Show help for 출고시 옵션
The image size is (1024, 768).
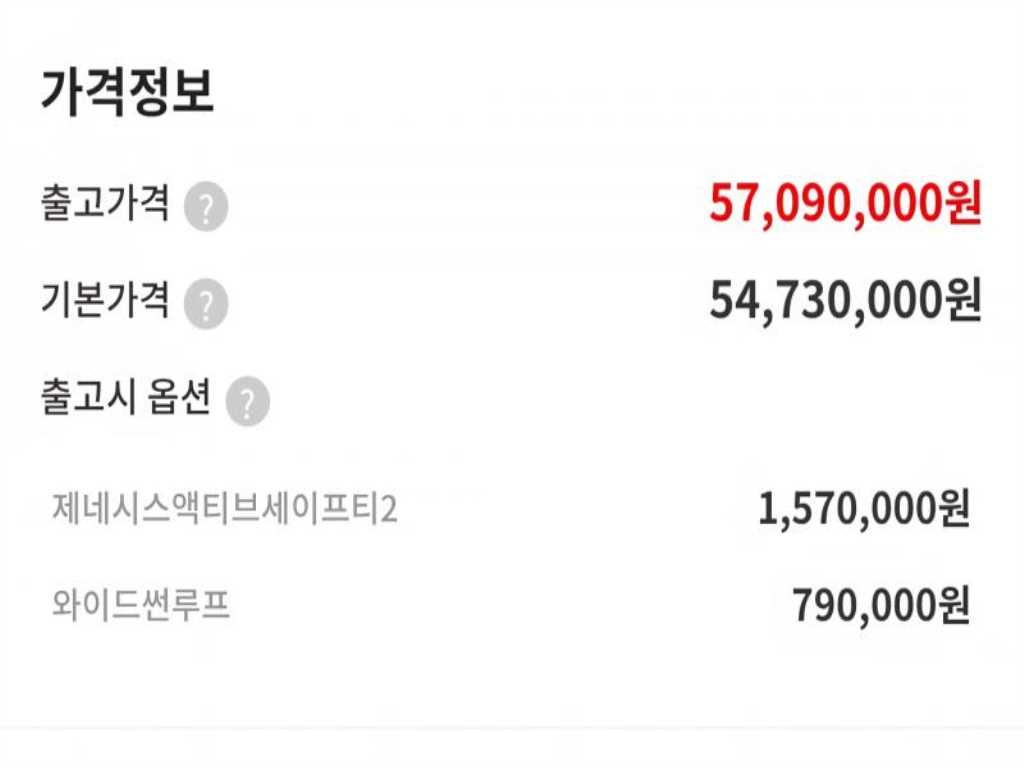(248, 401)
